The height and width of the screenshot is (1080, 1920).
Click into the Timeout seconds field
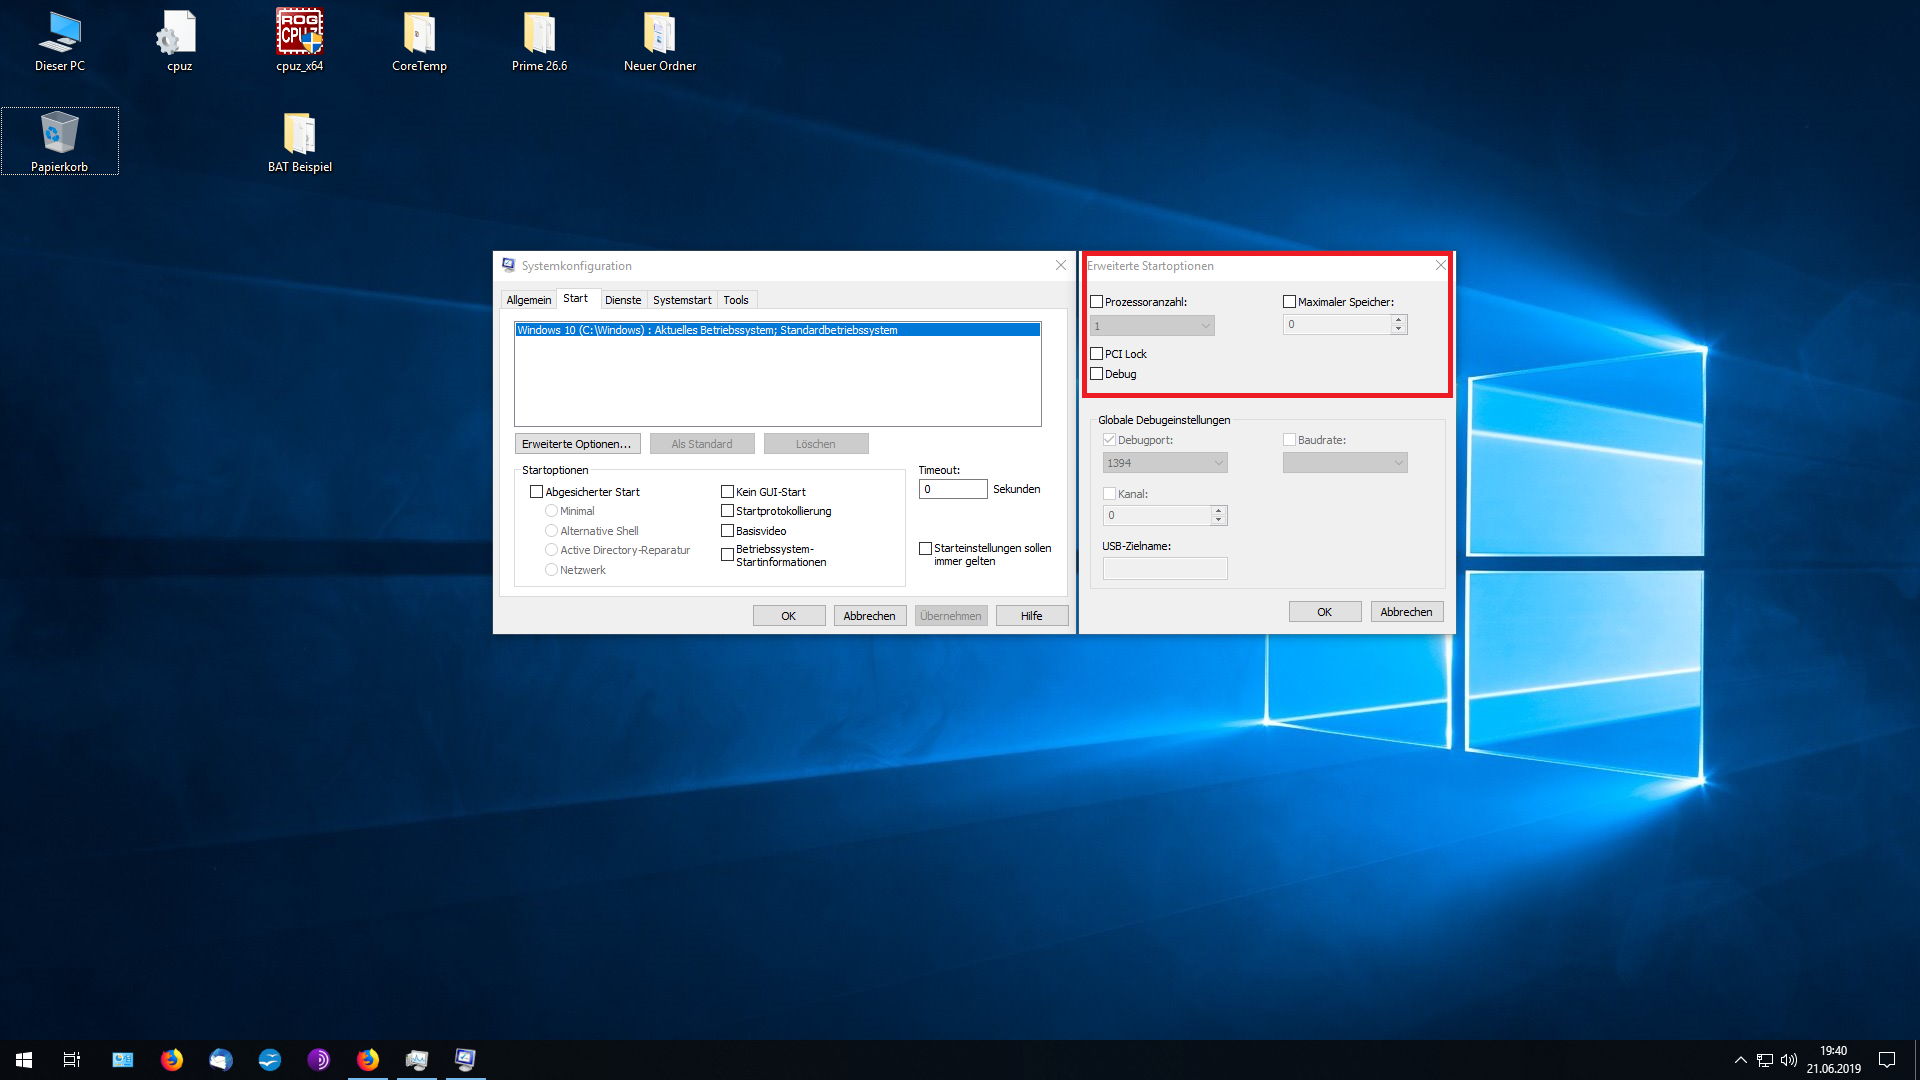[x=952, y=489]
